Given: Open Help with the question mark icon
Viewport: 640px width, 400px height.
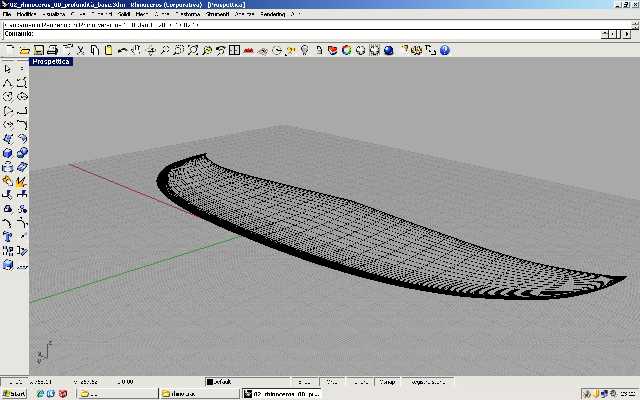Looking at the screenshot, I should (444, 49).
